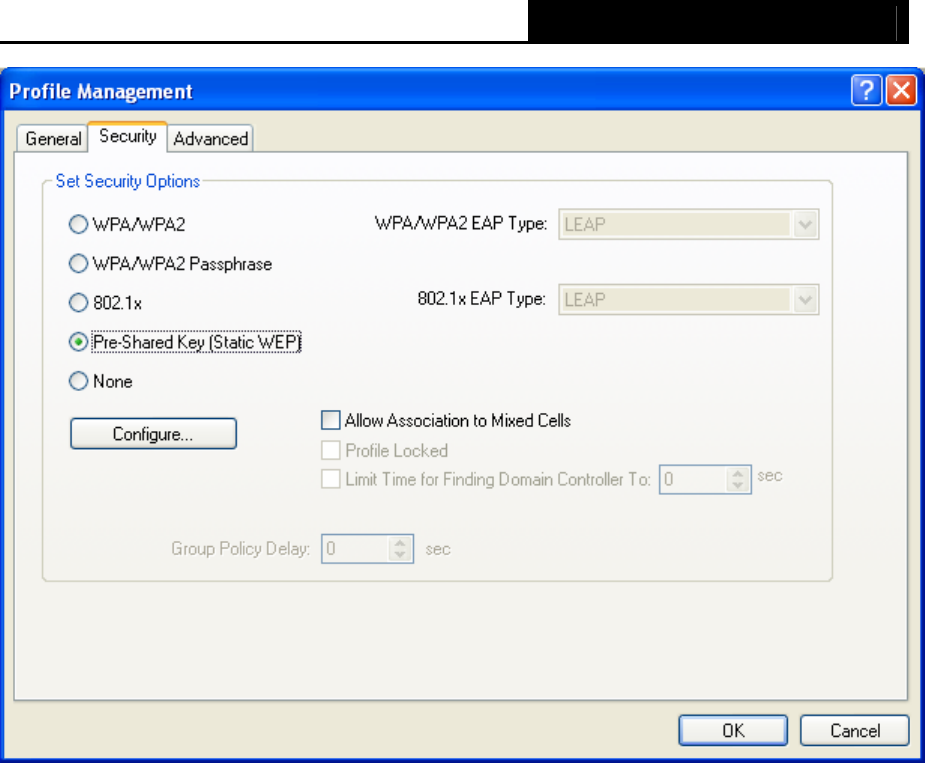The height and width of the screenshot is (763, 925).
Task: Click the Cancel button
Action: pos(855,731)
